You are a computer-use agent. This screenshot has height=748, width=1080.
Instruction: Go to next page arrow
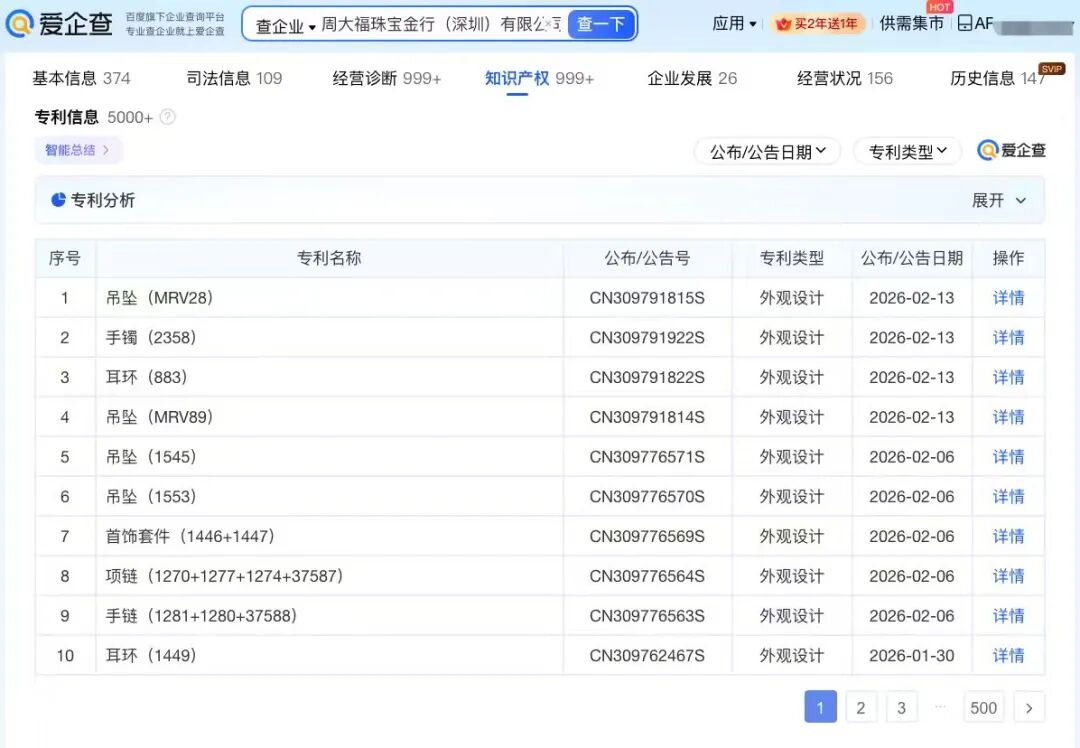point(1029,707)
